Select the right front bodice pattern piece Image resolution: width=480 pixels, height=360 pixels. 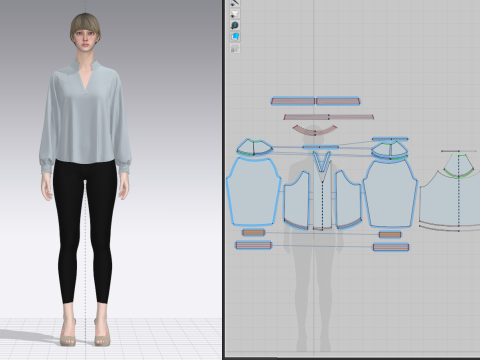(348, 201)
